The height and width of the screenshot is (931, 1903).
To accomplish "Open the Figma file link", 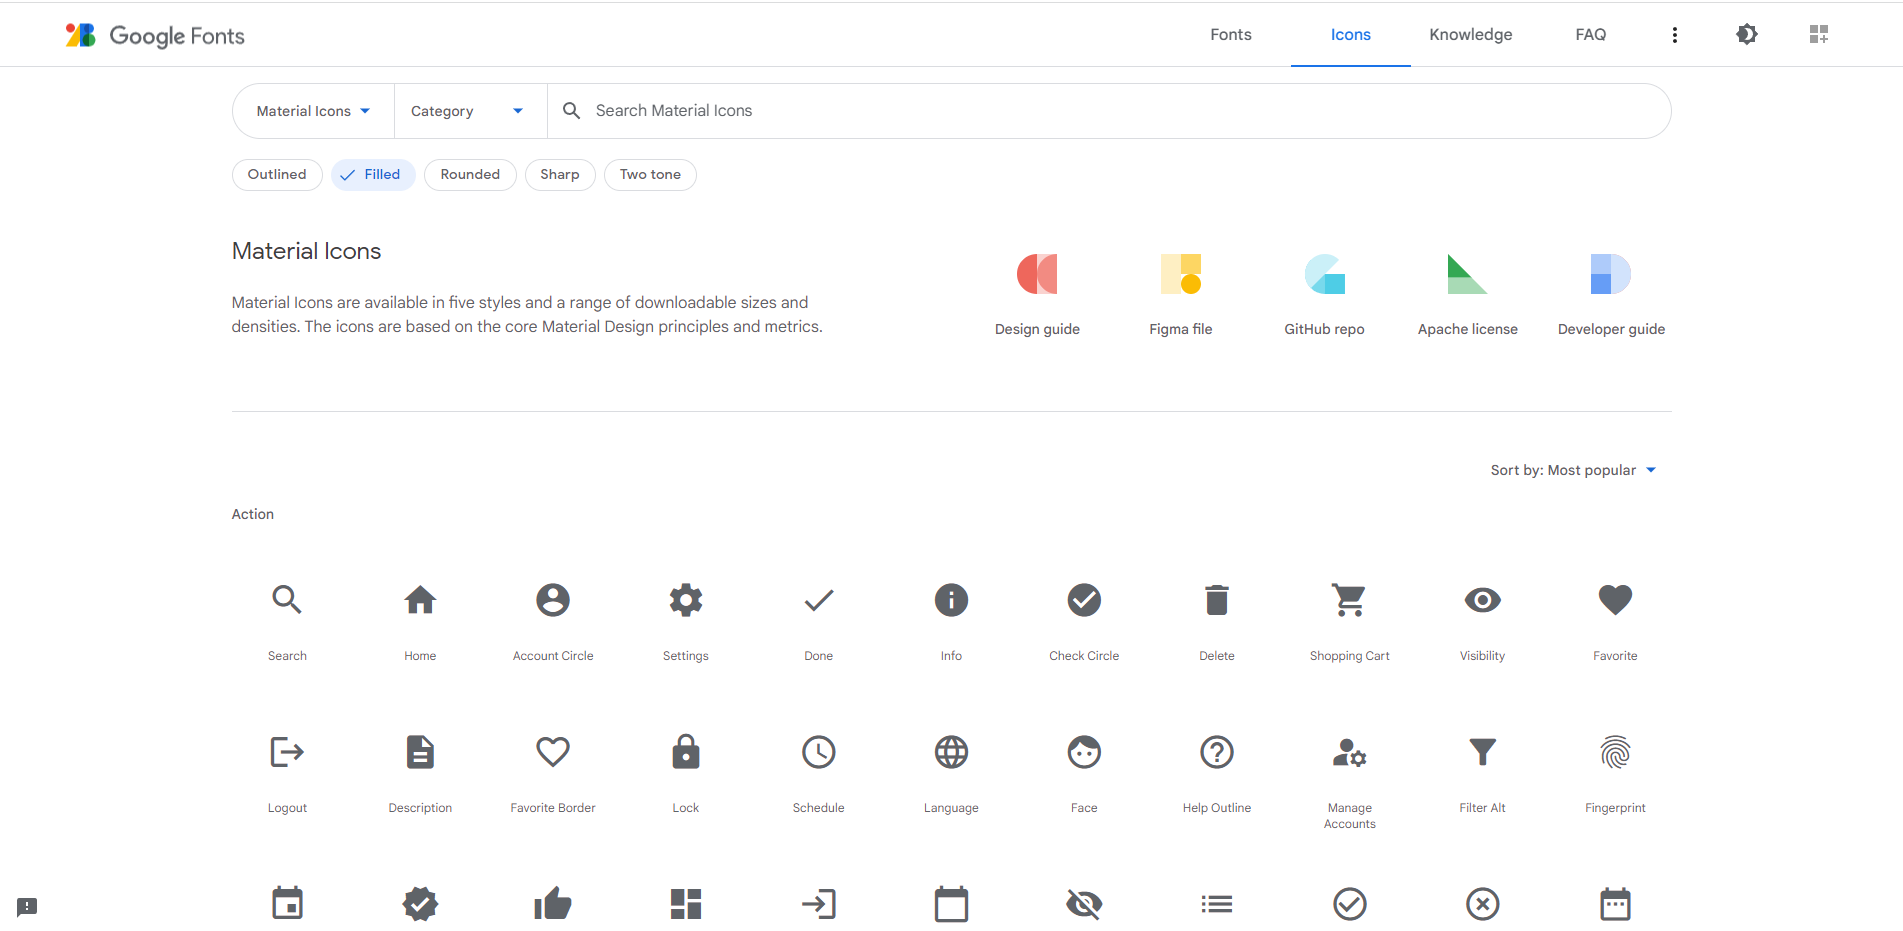I will [x=1181, y=295].
